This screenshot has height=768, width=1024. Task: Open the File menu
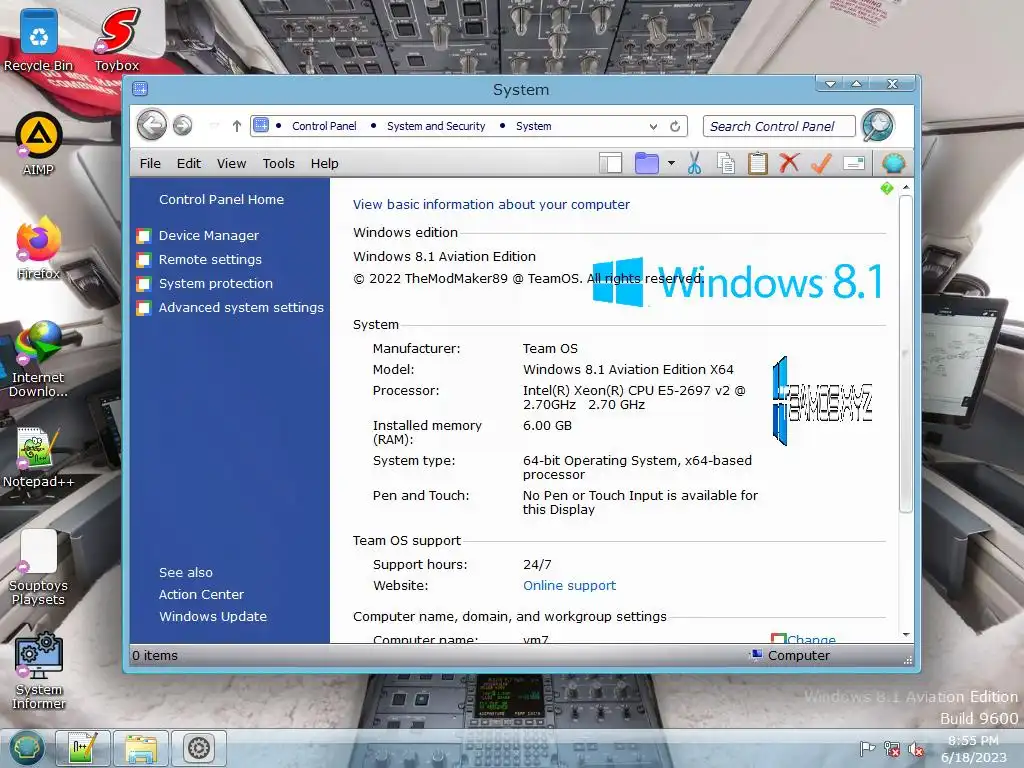(x=150, y=163)
